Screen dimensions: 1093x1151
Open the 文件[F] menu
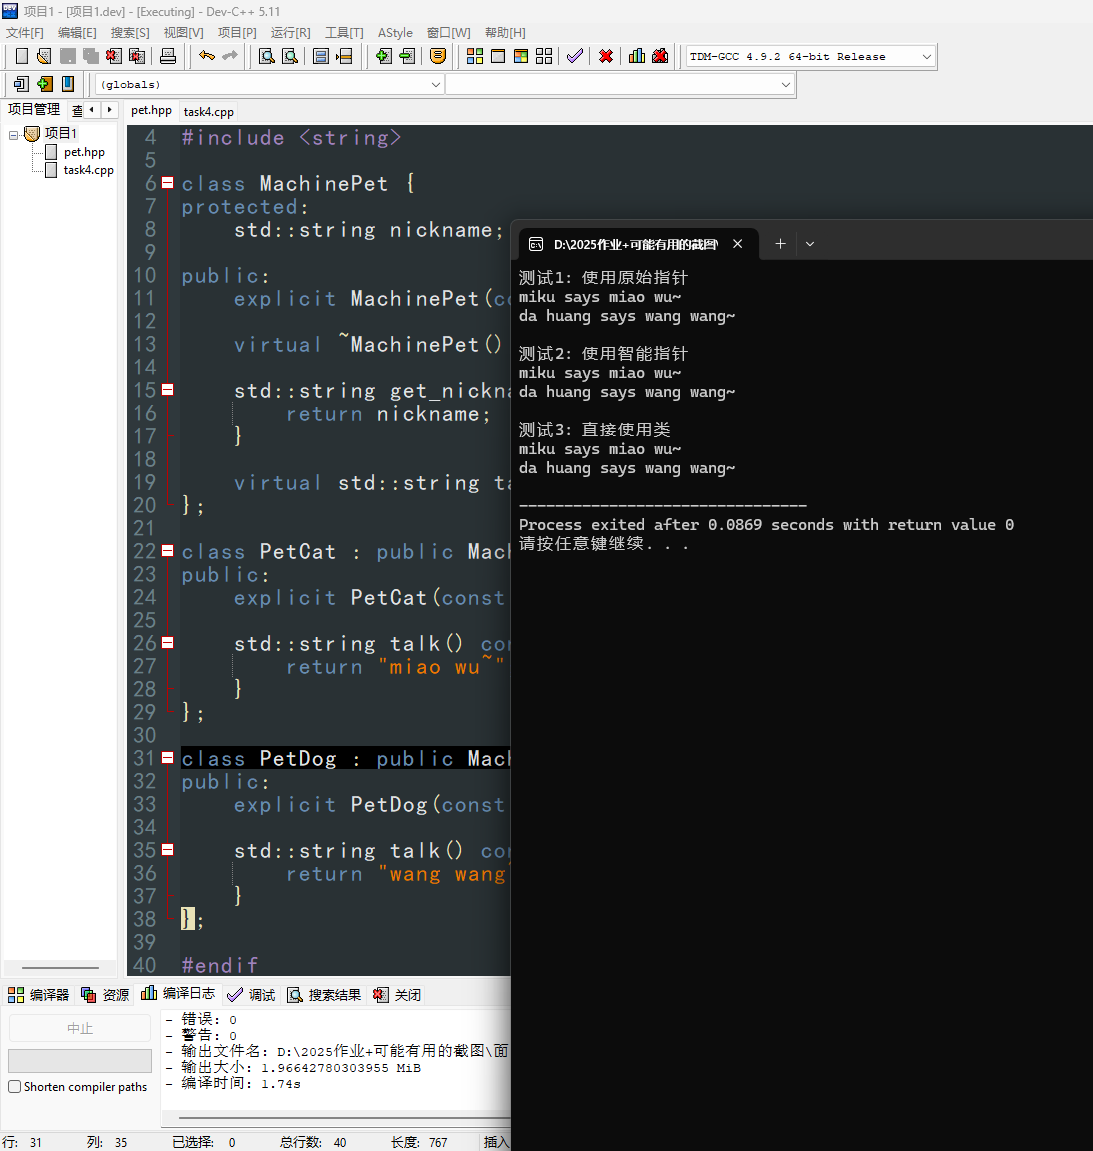[25, 33]
